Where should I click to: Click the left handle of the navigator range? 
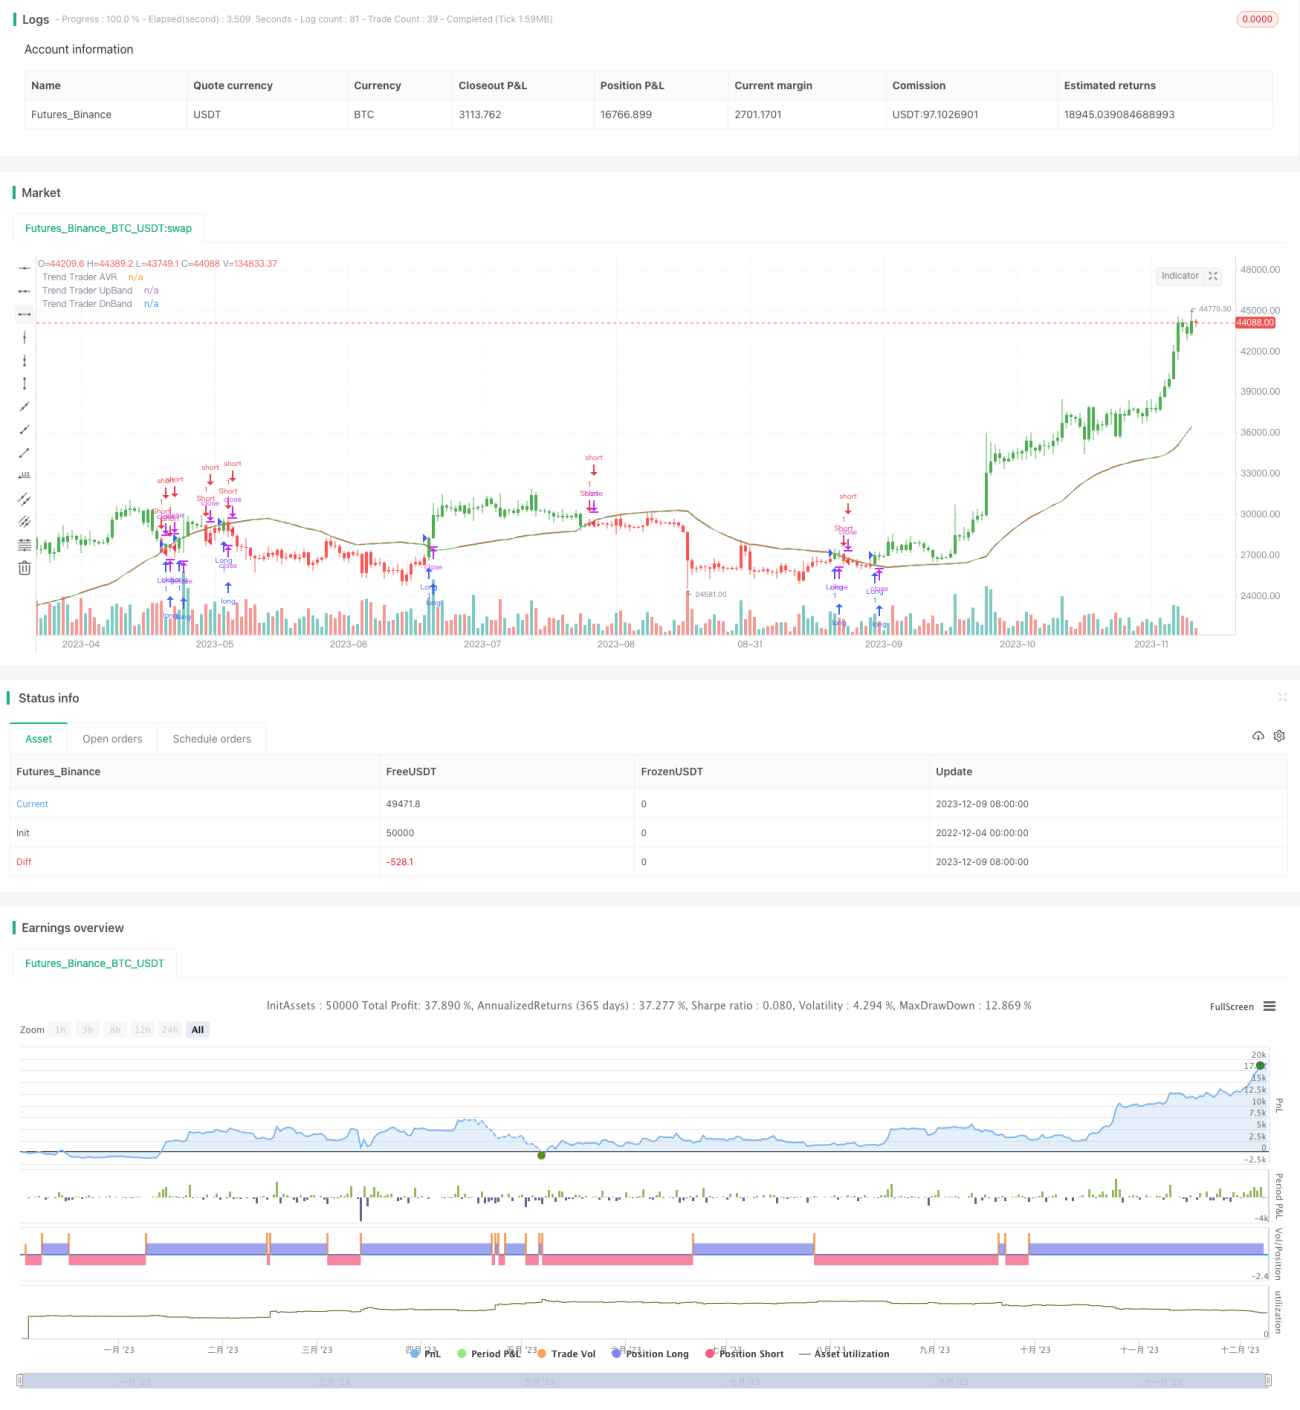tap(21, 1381)
